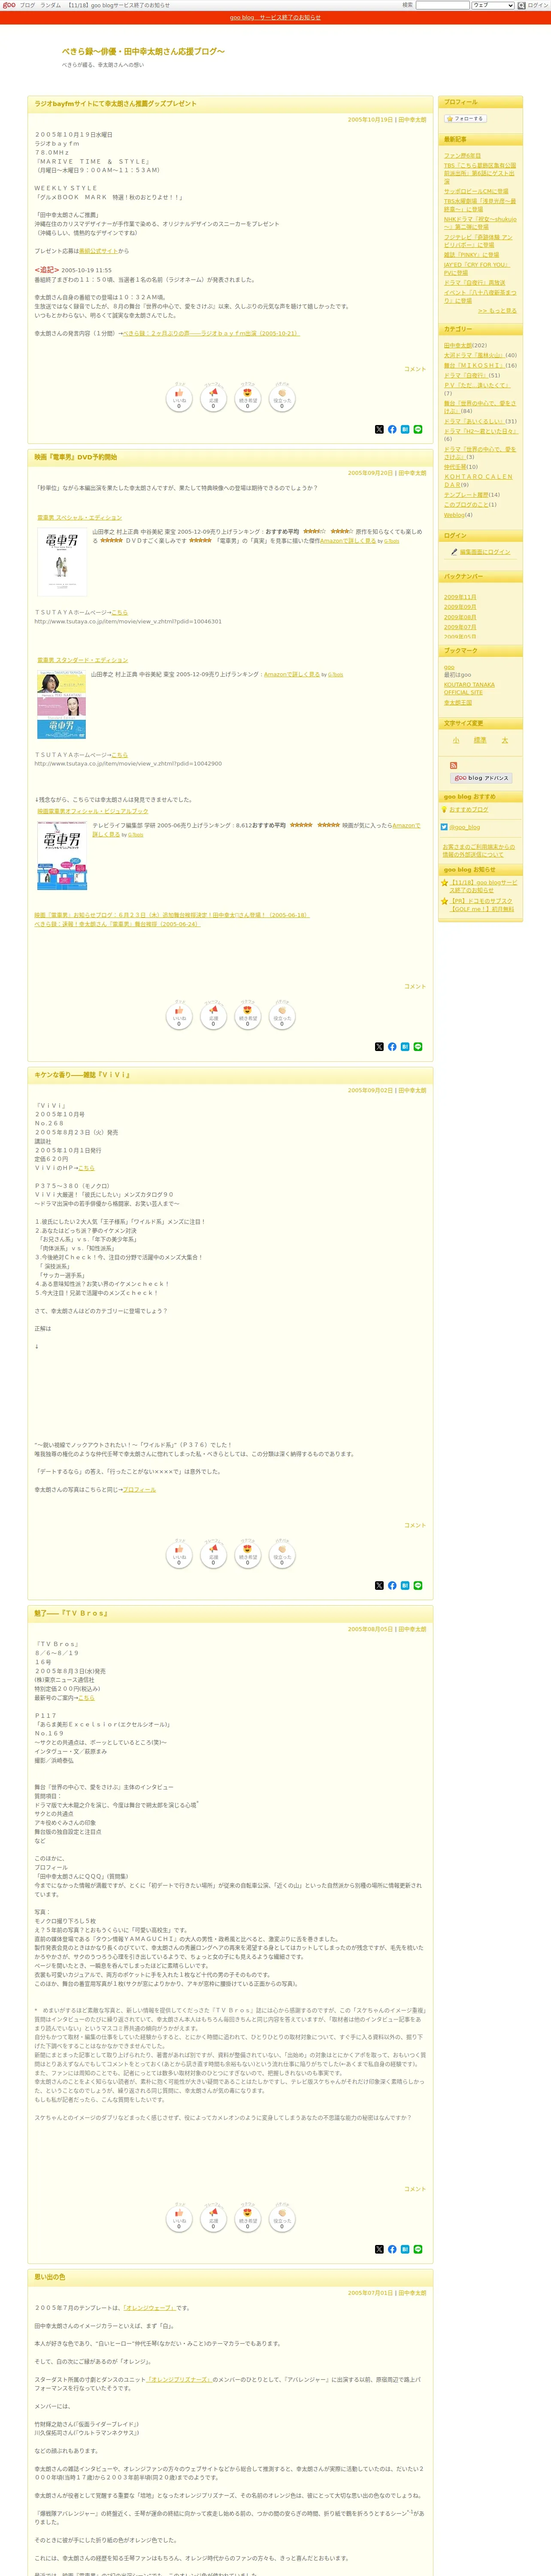The width and height of the screenshot is (551, 2576).
Task: Open category テンプレート履歴
Action: click(466, 494)
